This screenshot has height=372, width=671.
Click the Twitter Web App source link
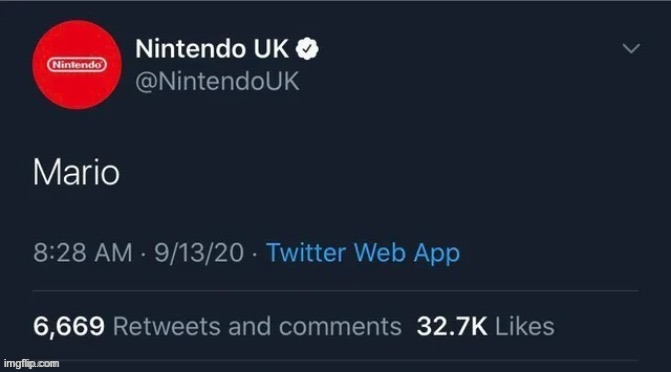[x=363, y=253]
